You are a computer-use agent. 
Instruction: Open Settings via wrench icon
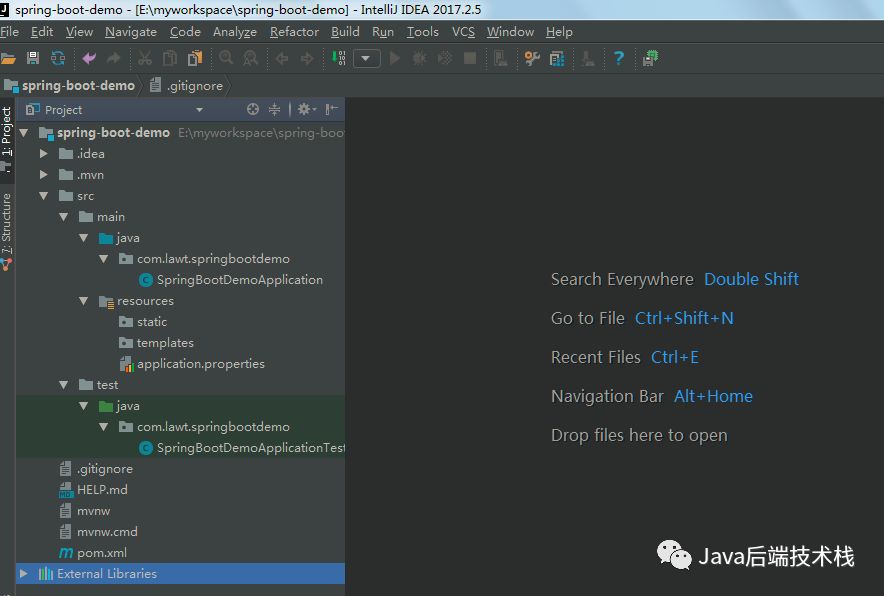tap(532, 58)
